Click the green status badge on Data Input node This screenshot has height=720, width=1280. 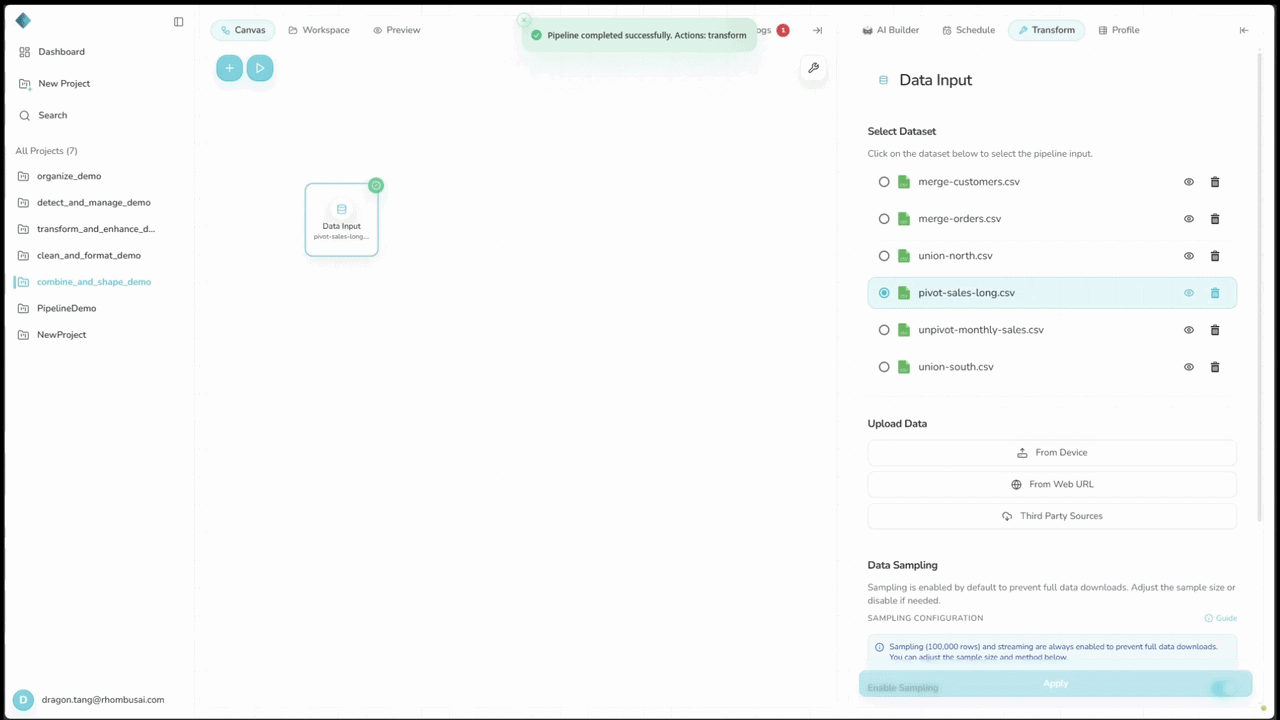pyautogui.click(x=376, y=185)
